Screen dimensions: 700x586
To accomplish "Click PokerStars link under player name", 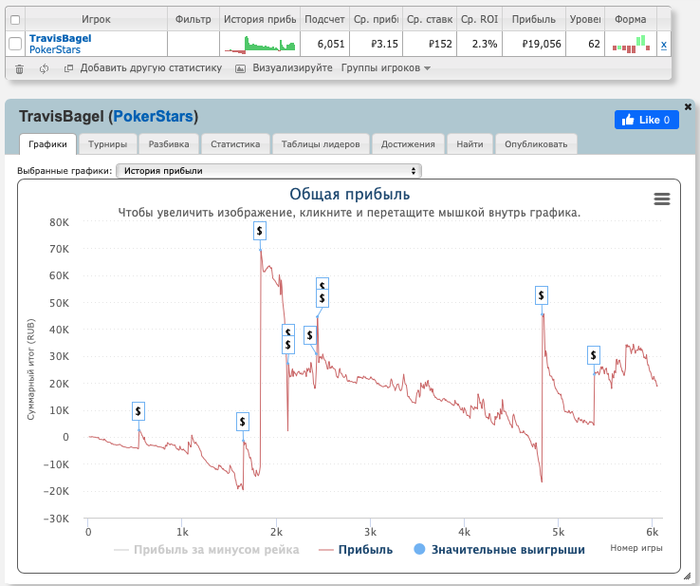I will click(55, 50).
